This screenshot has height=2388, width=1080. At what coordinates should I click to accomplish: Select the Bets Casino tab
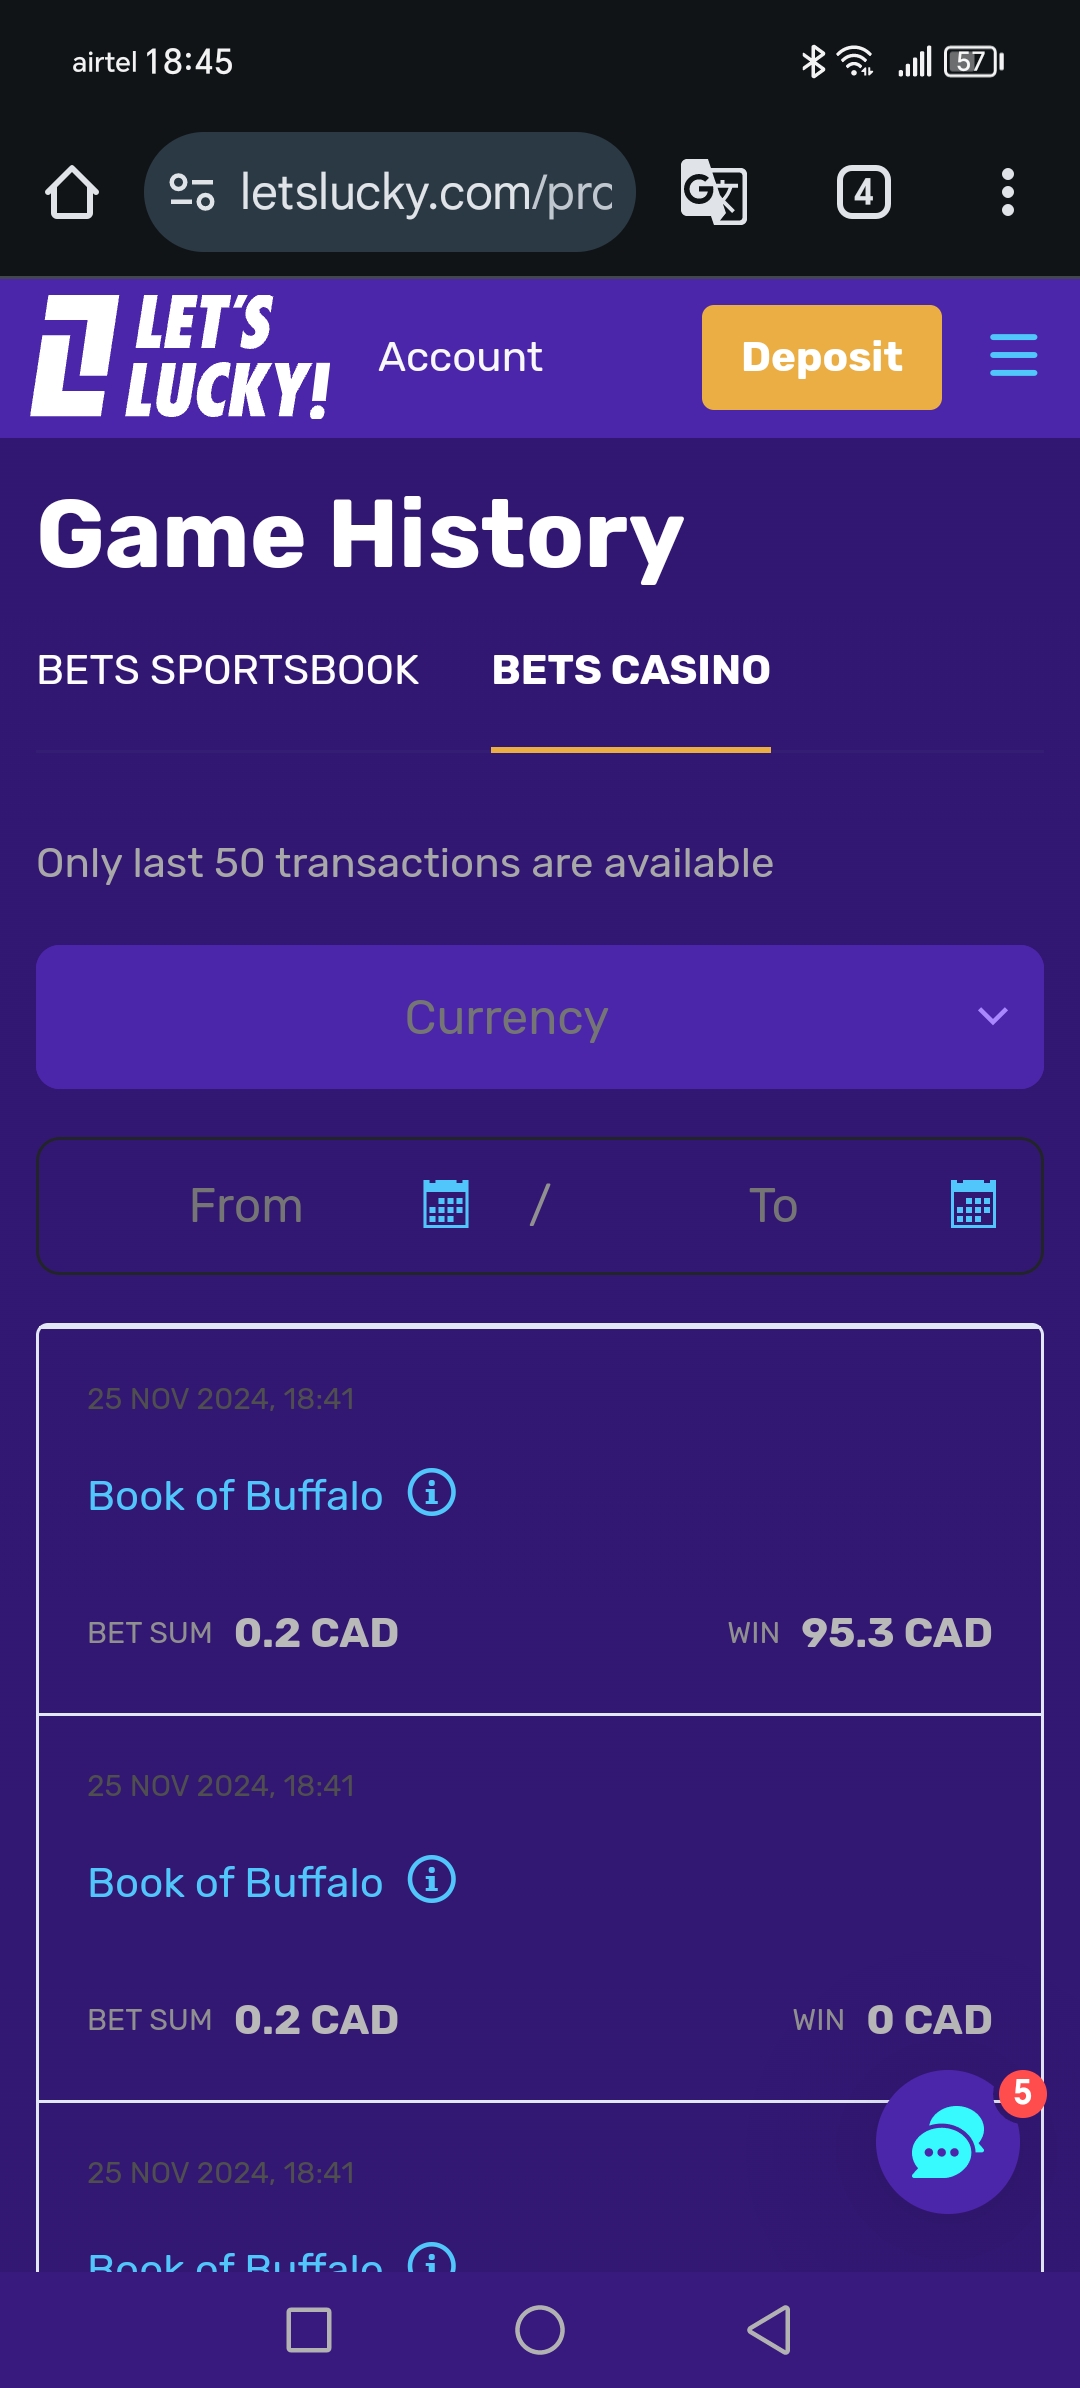[x=631, y=670]
